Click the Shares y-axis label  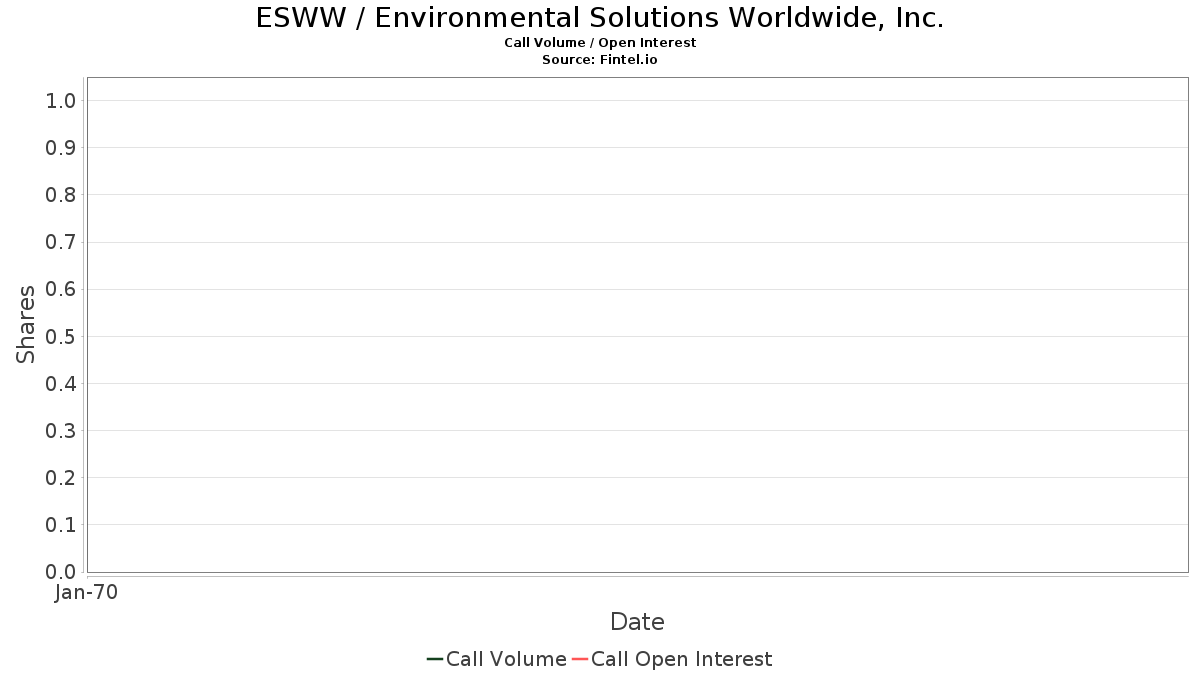pos(27,324)
